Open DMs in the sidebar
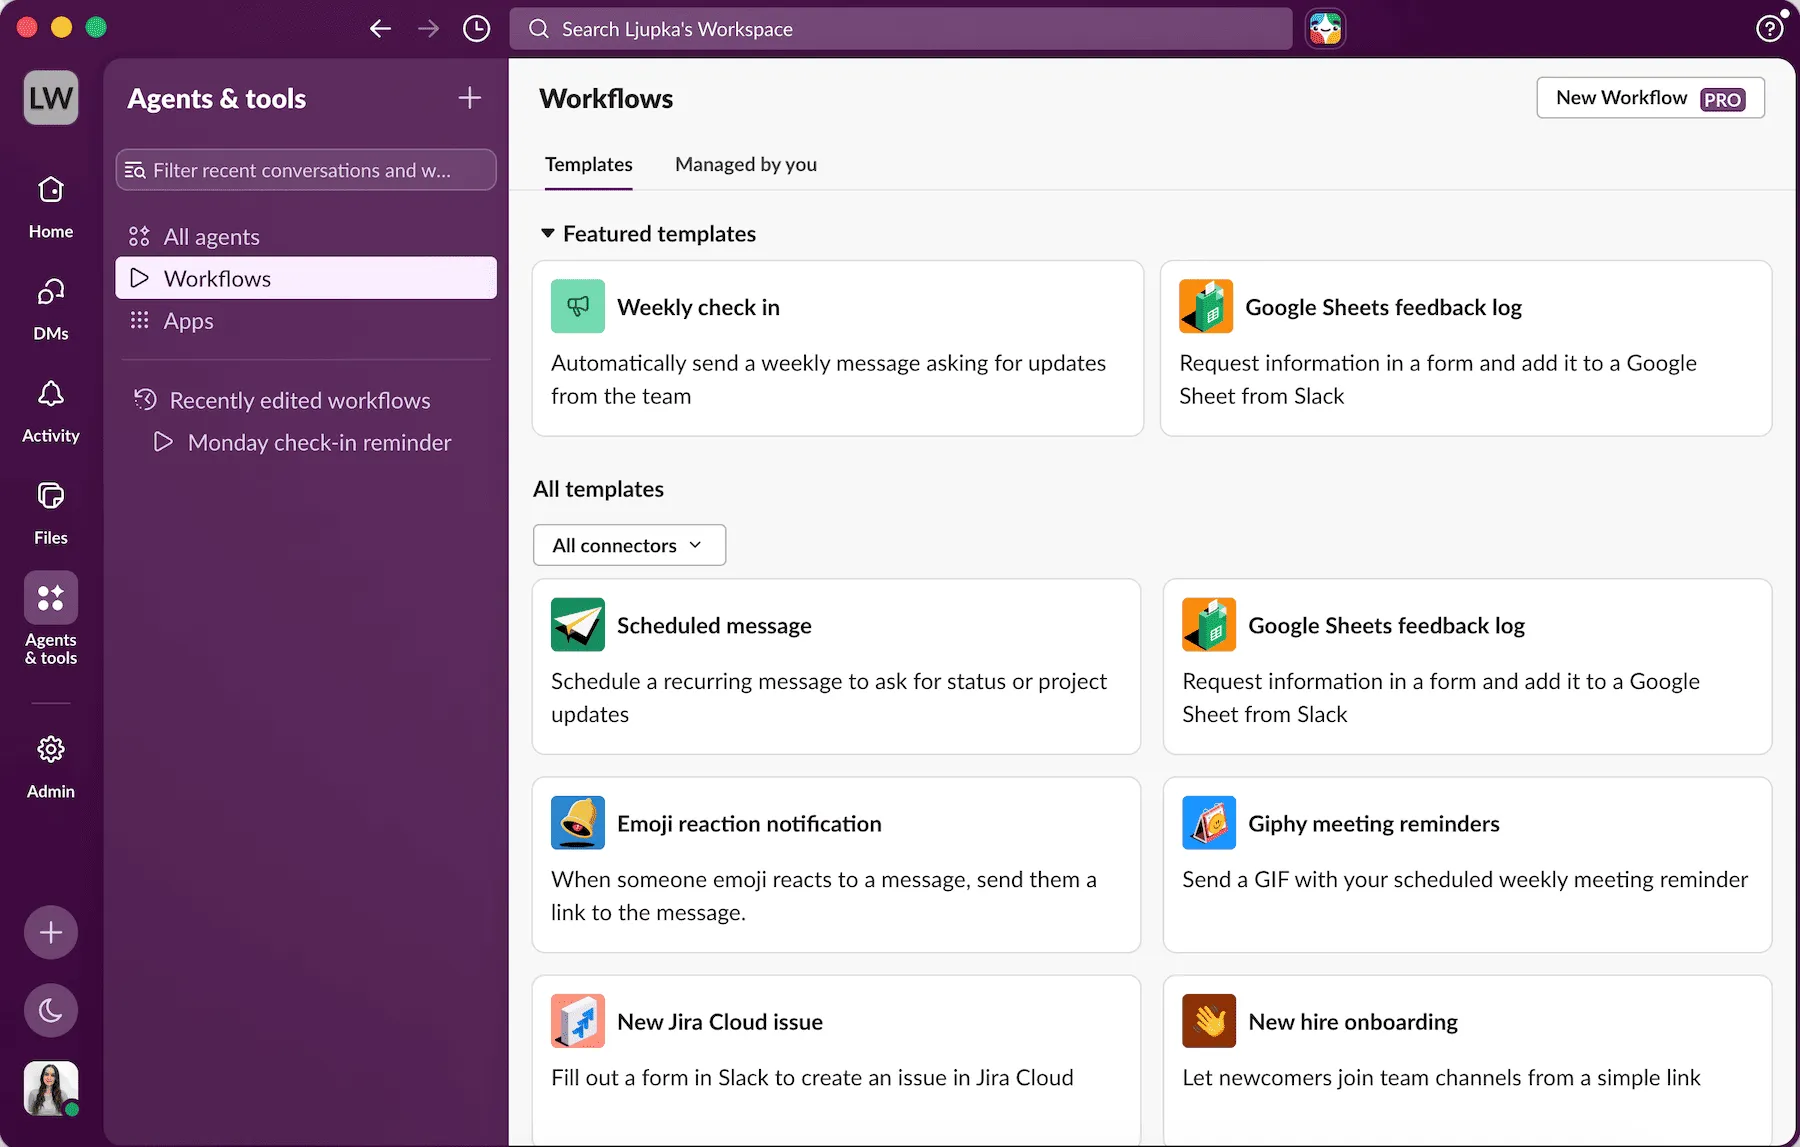This screenshot has width=1800, height=1147. click(51, 309)
